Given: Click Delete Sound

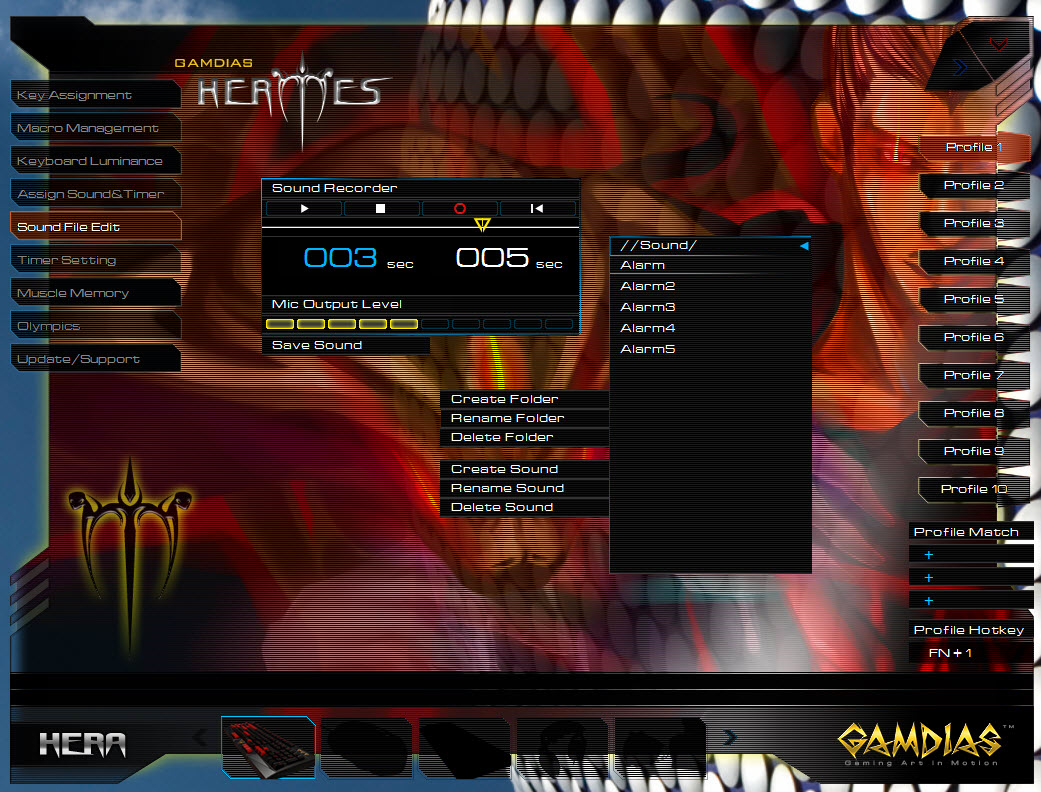Looking at the screenshot, I should [x=524, y=507].
